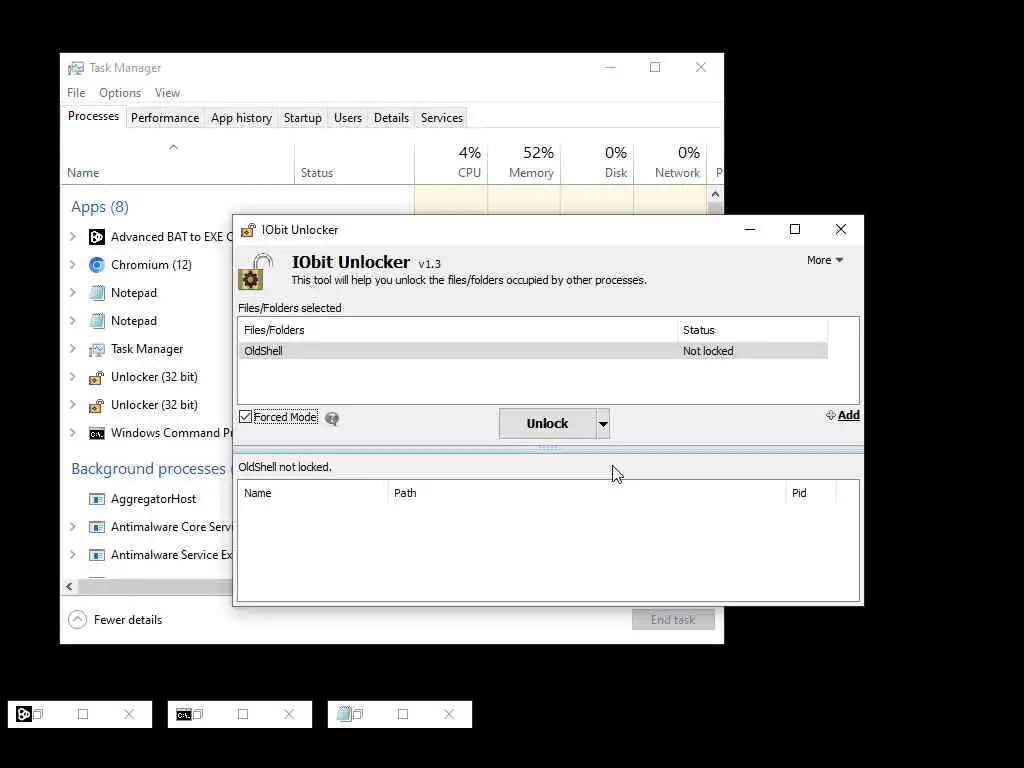Image resolution: width=1024 pixels, height=768 pixels.
Task: Click the IObit Unlocker padlock logo
Action: coord(255,272)
